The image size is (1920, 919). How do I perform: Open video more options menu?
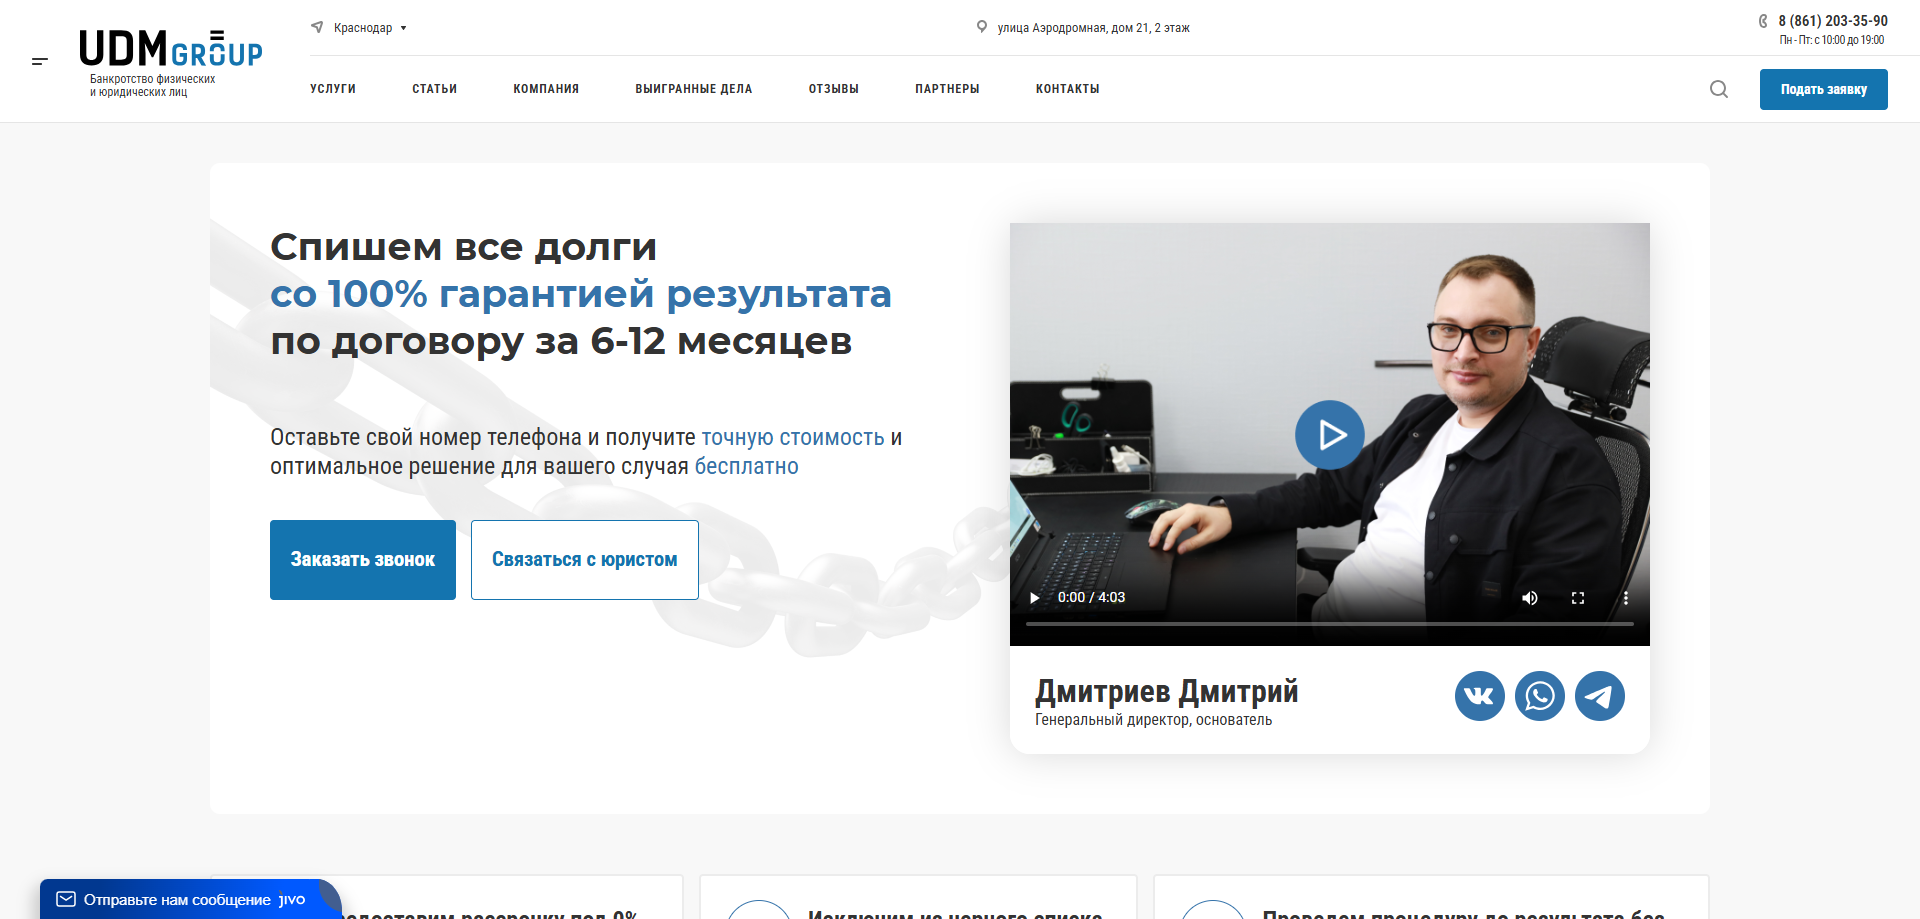1626,598
